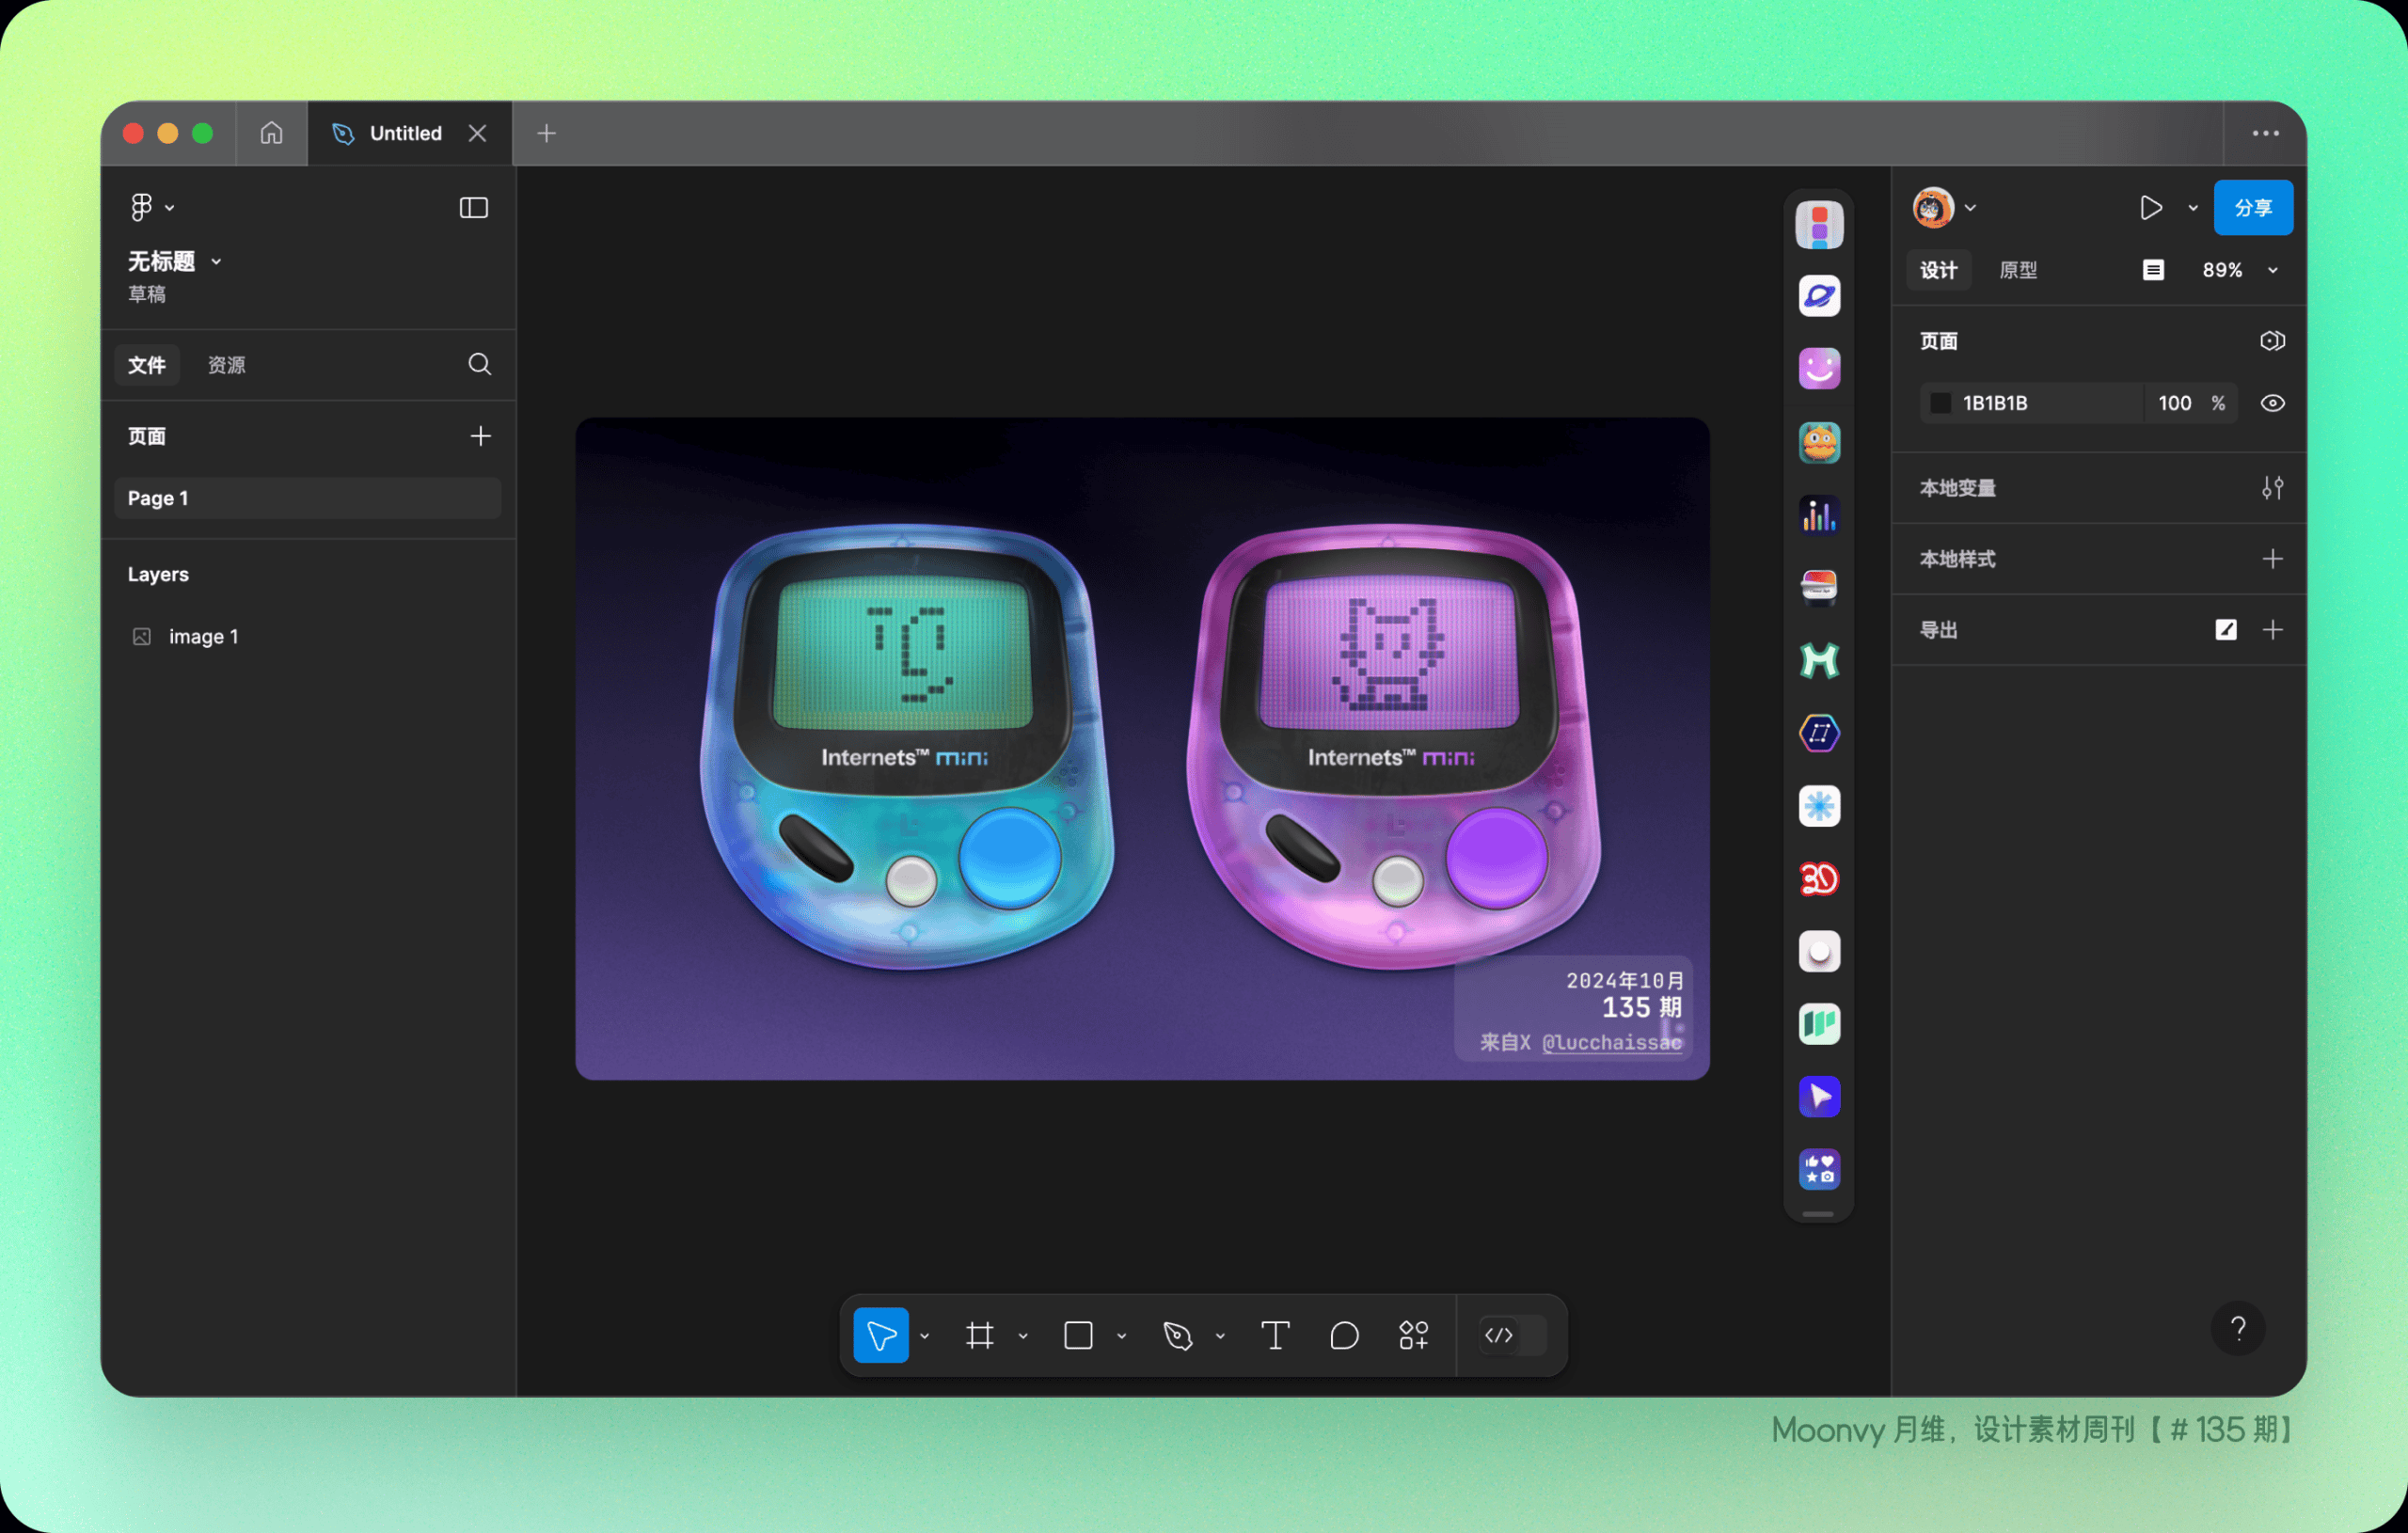The width and height of the screenshot is (2408, 1533).
Task: Pick the Pen tool
Action: [1178, 1335]
